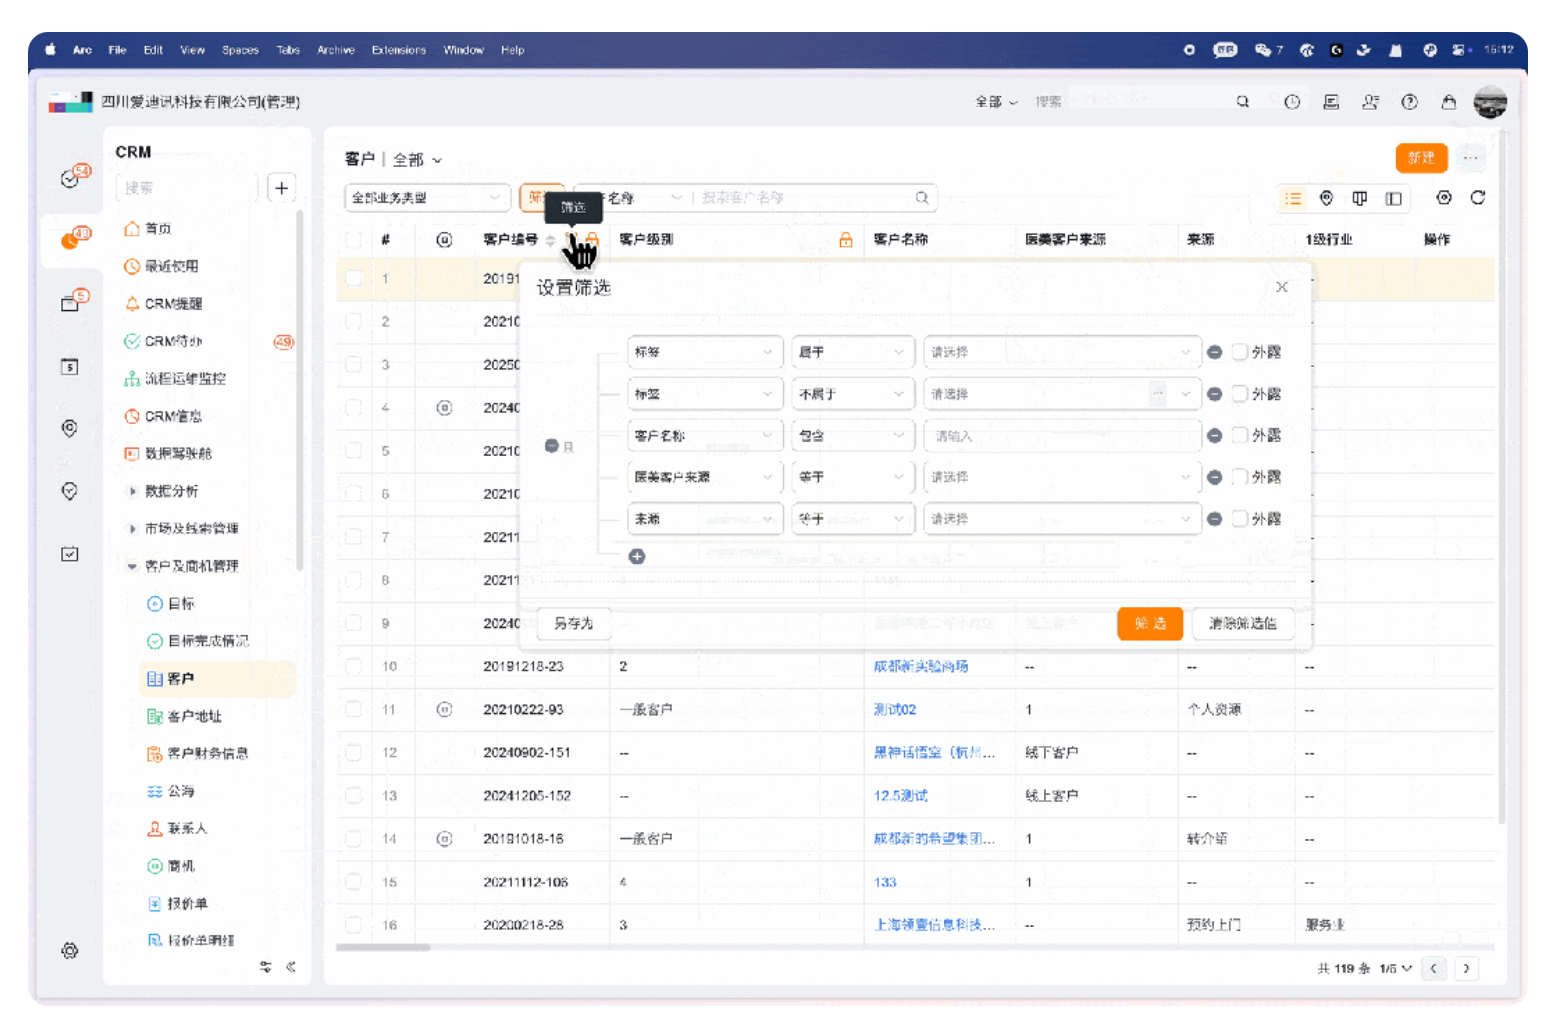Open the 包含 operator dropdown
Screen dimensions: 1562x1028
click(852, 436)
